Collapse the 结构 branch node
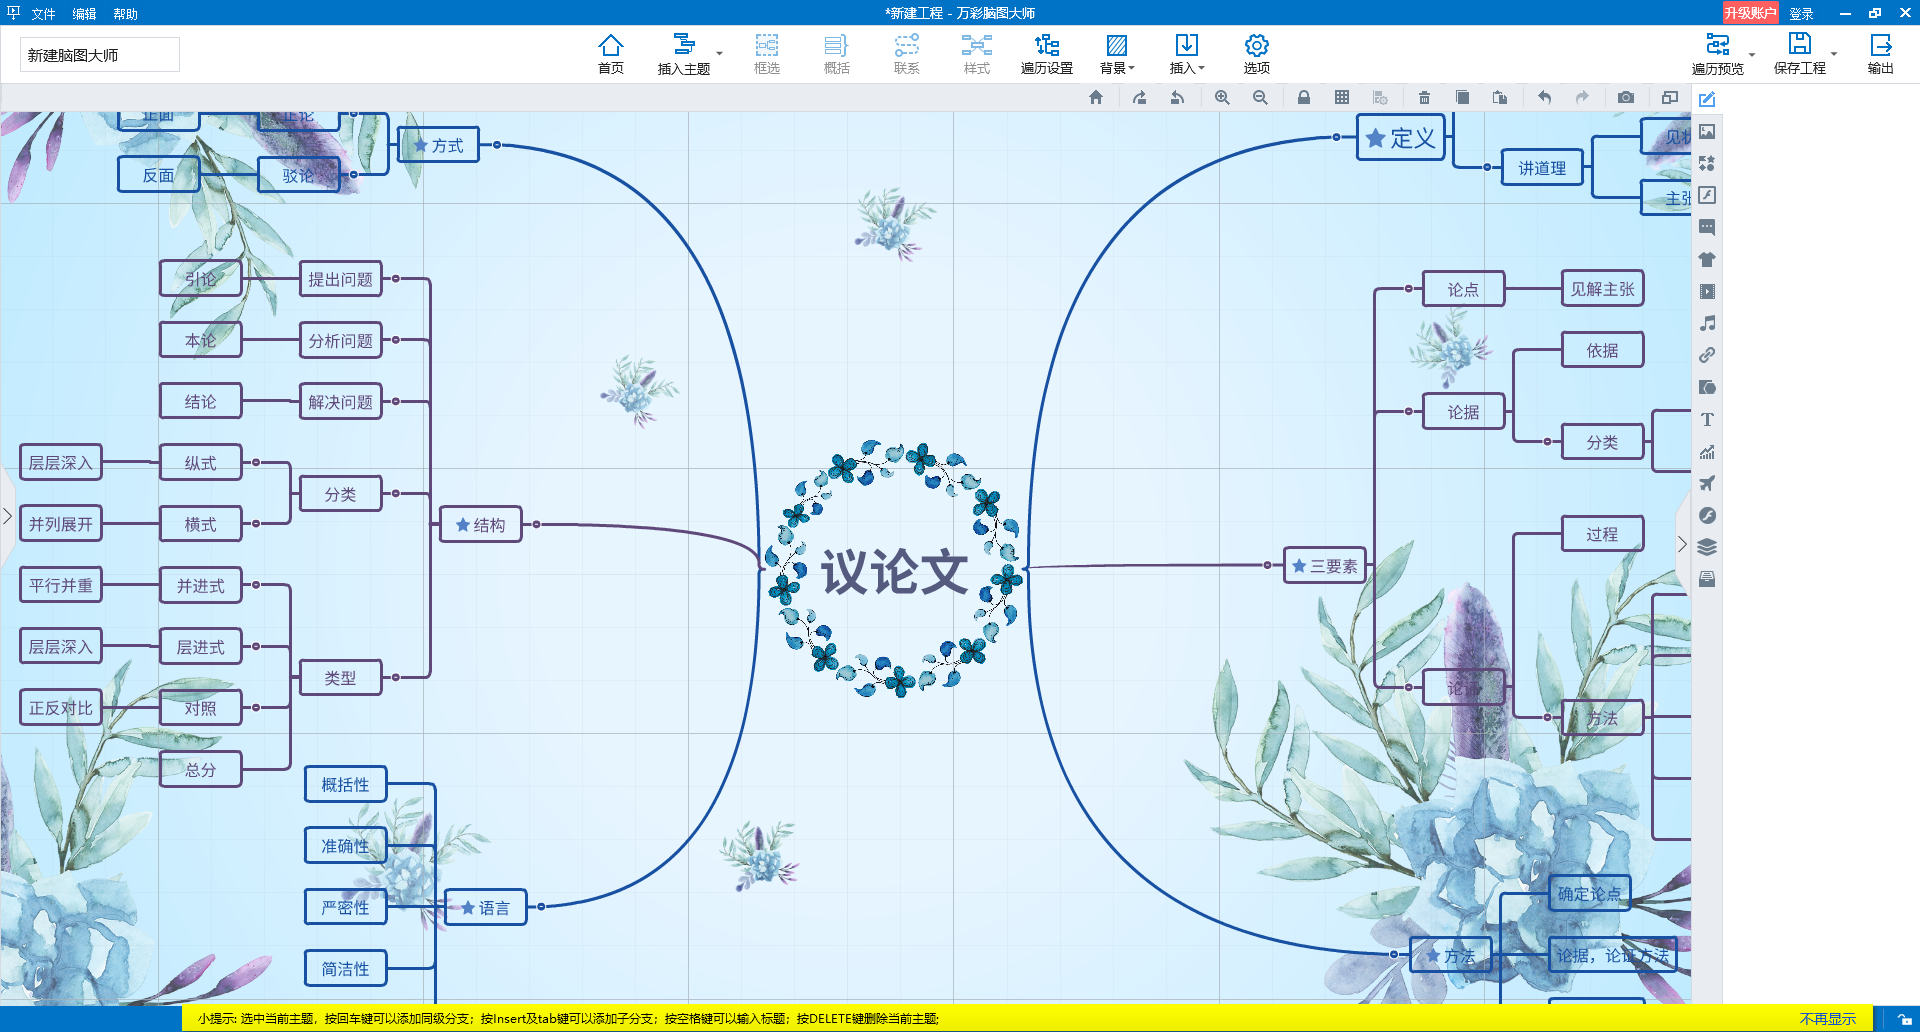 tap(537, 524)
